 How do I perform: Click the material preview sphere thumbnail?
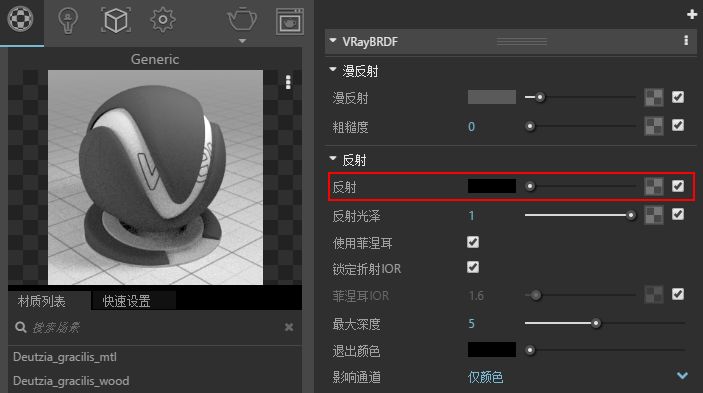coord(155,177)
